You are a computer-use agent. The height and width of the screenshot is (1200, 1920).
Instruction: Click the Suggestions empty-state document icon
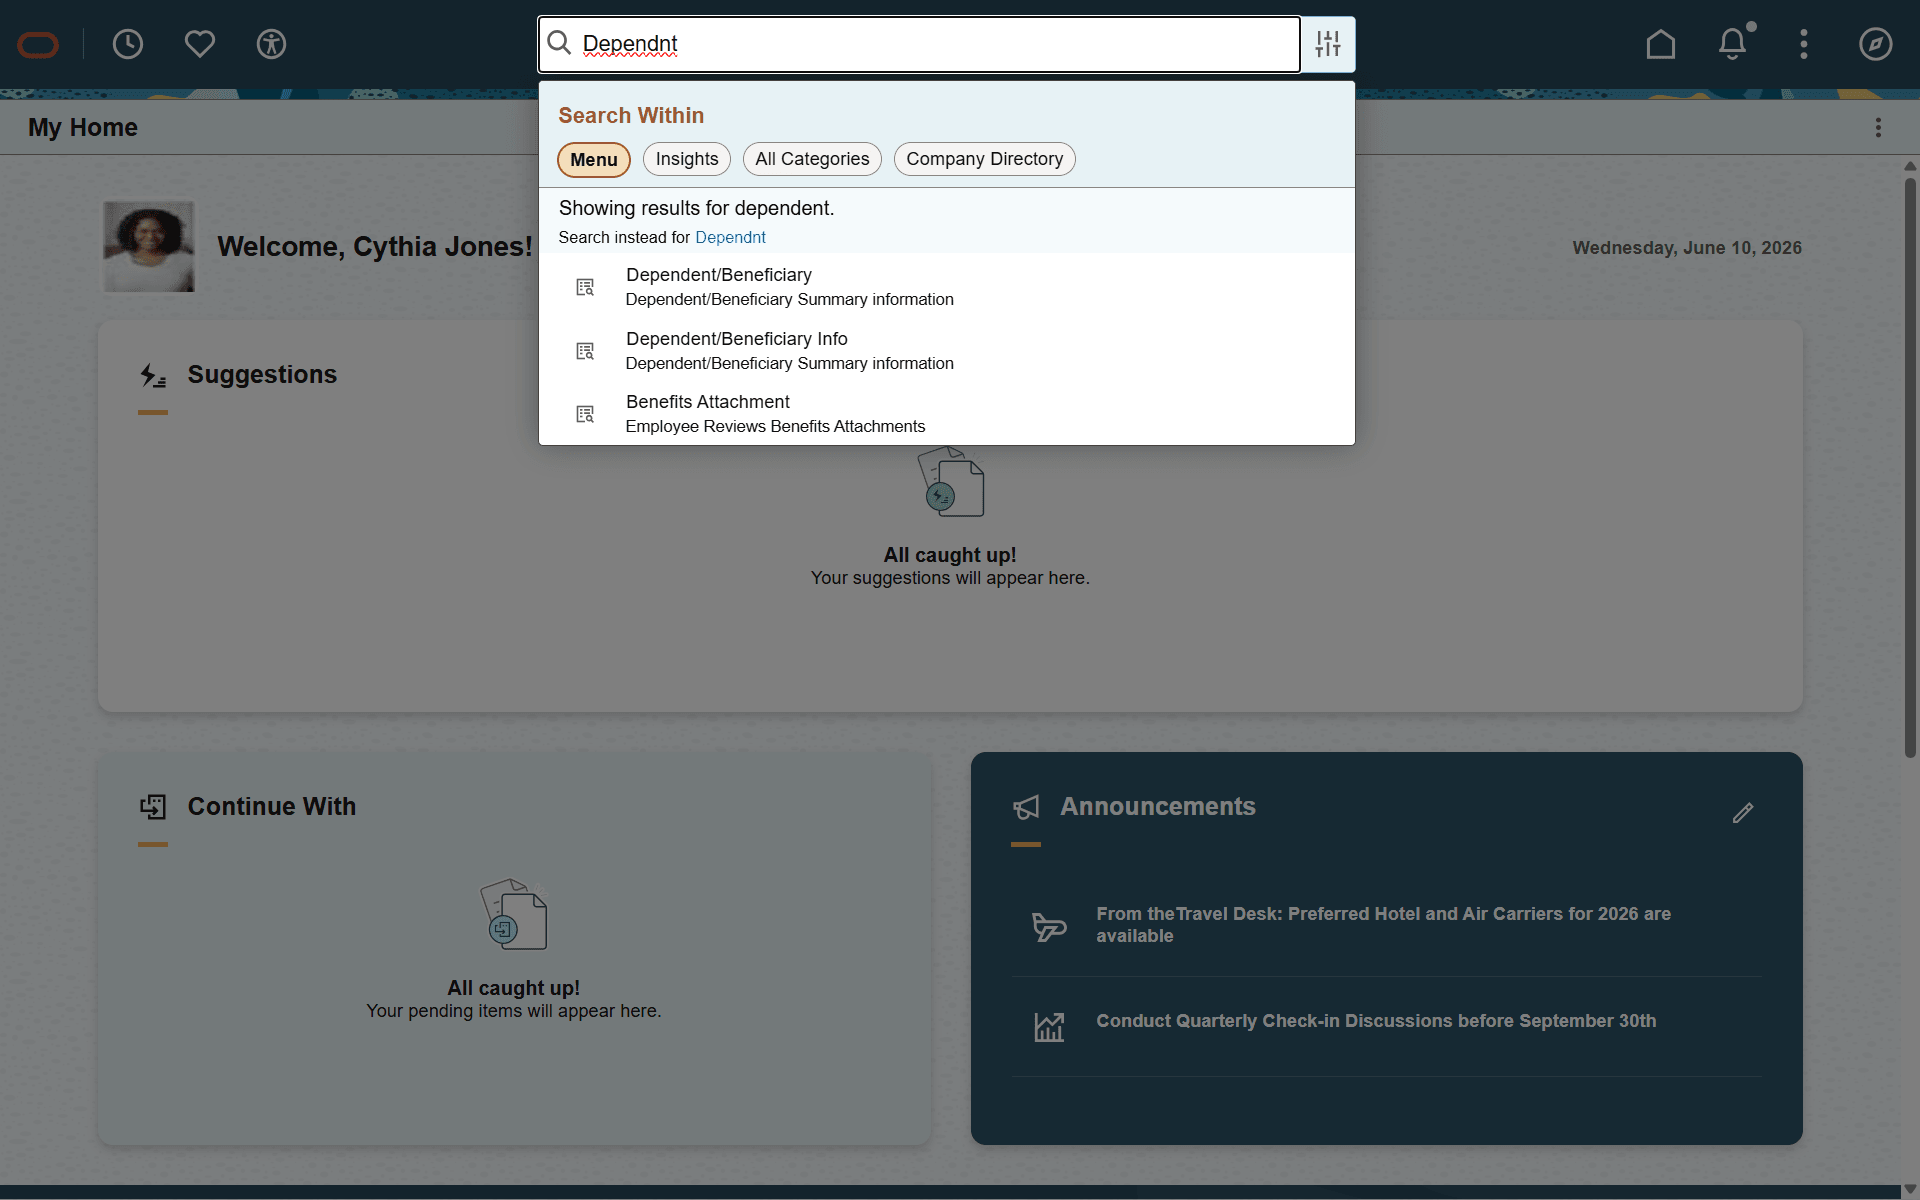coord(951,481)
